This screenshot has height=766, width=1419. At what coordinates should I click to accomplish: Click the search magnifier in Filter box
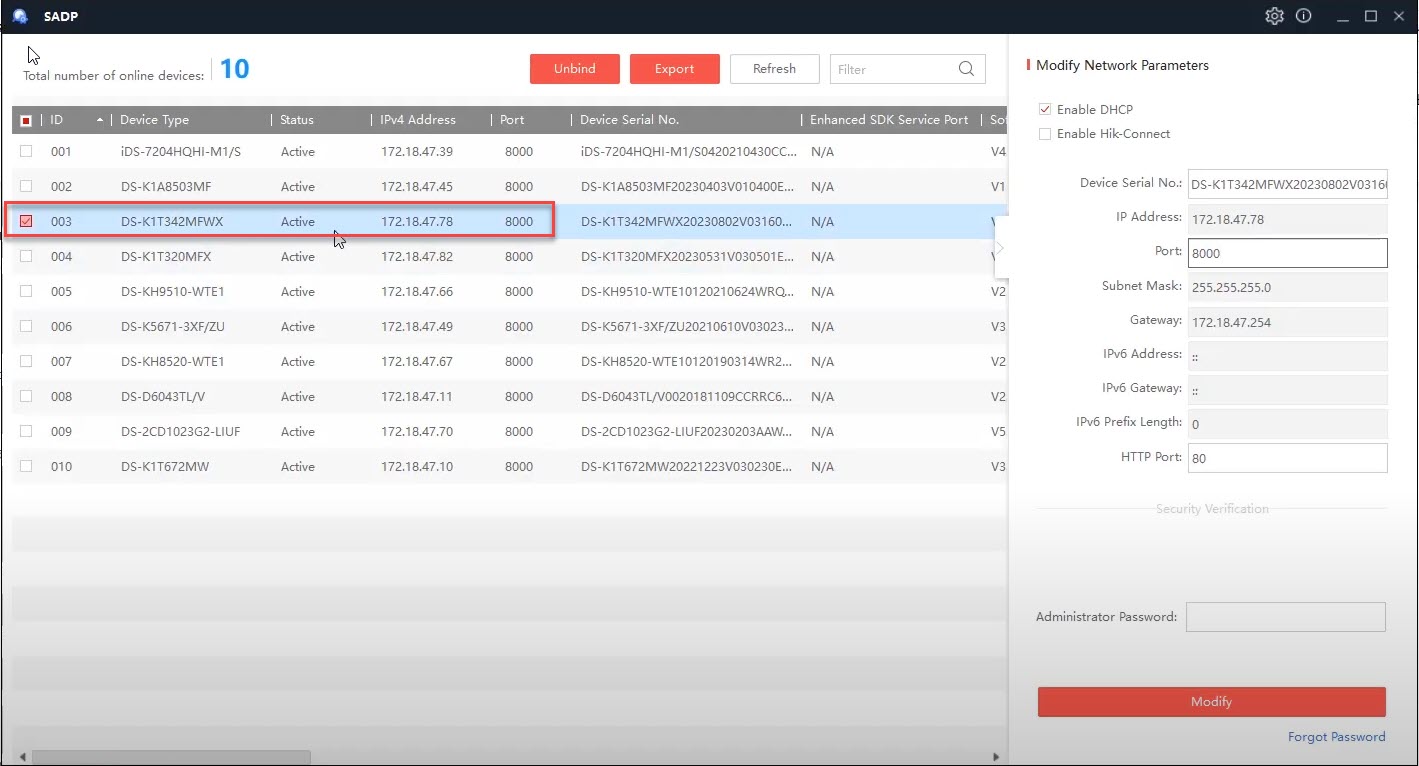click(x=966, y=69)
